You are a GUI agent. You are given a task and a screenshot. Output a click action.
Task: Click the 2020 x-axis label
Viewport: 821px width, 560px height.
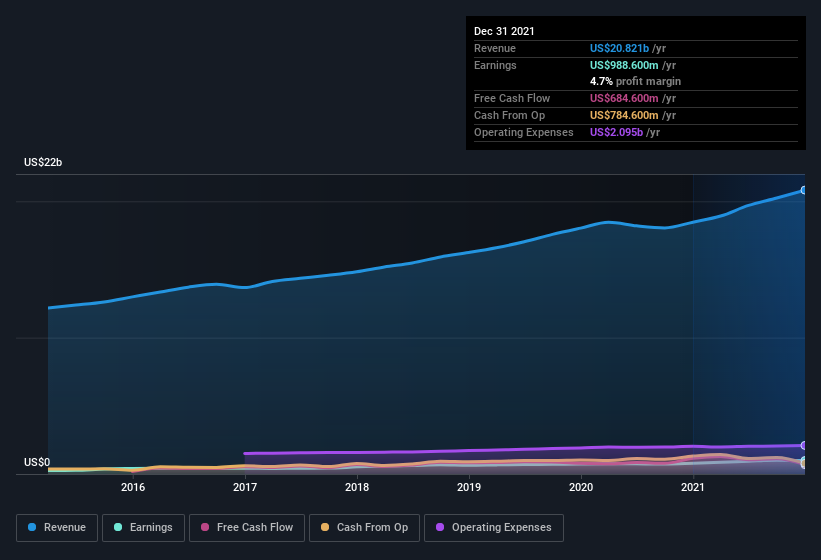point(581,487)
